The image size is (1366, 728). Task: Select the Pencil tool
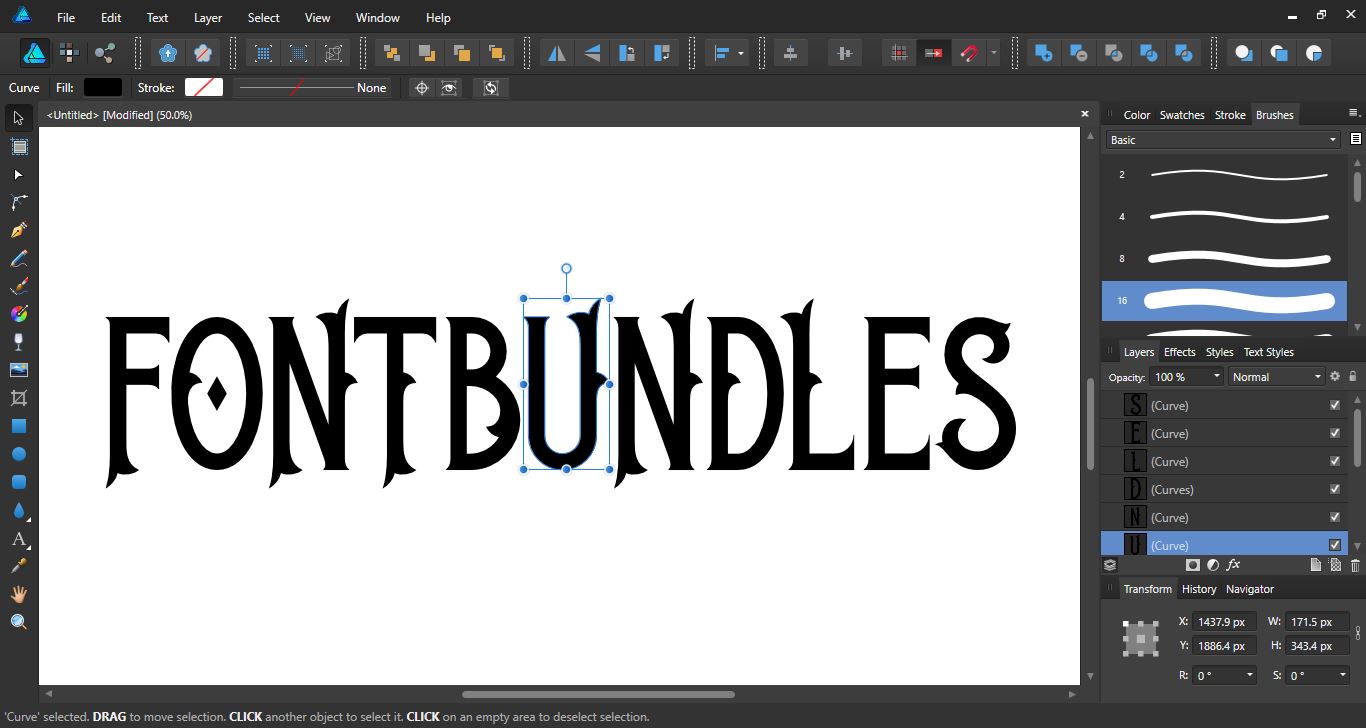[18, 258]
